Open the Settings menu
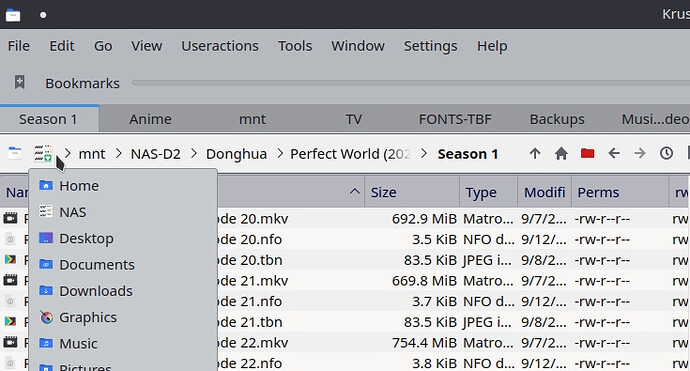690x371 pixels. point(430,46)
